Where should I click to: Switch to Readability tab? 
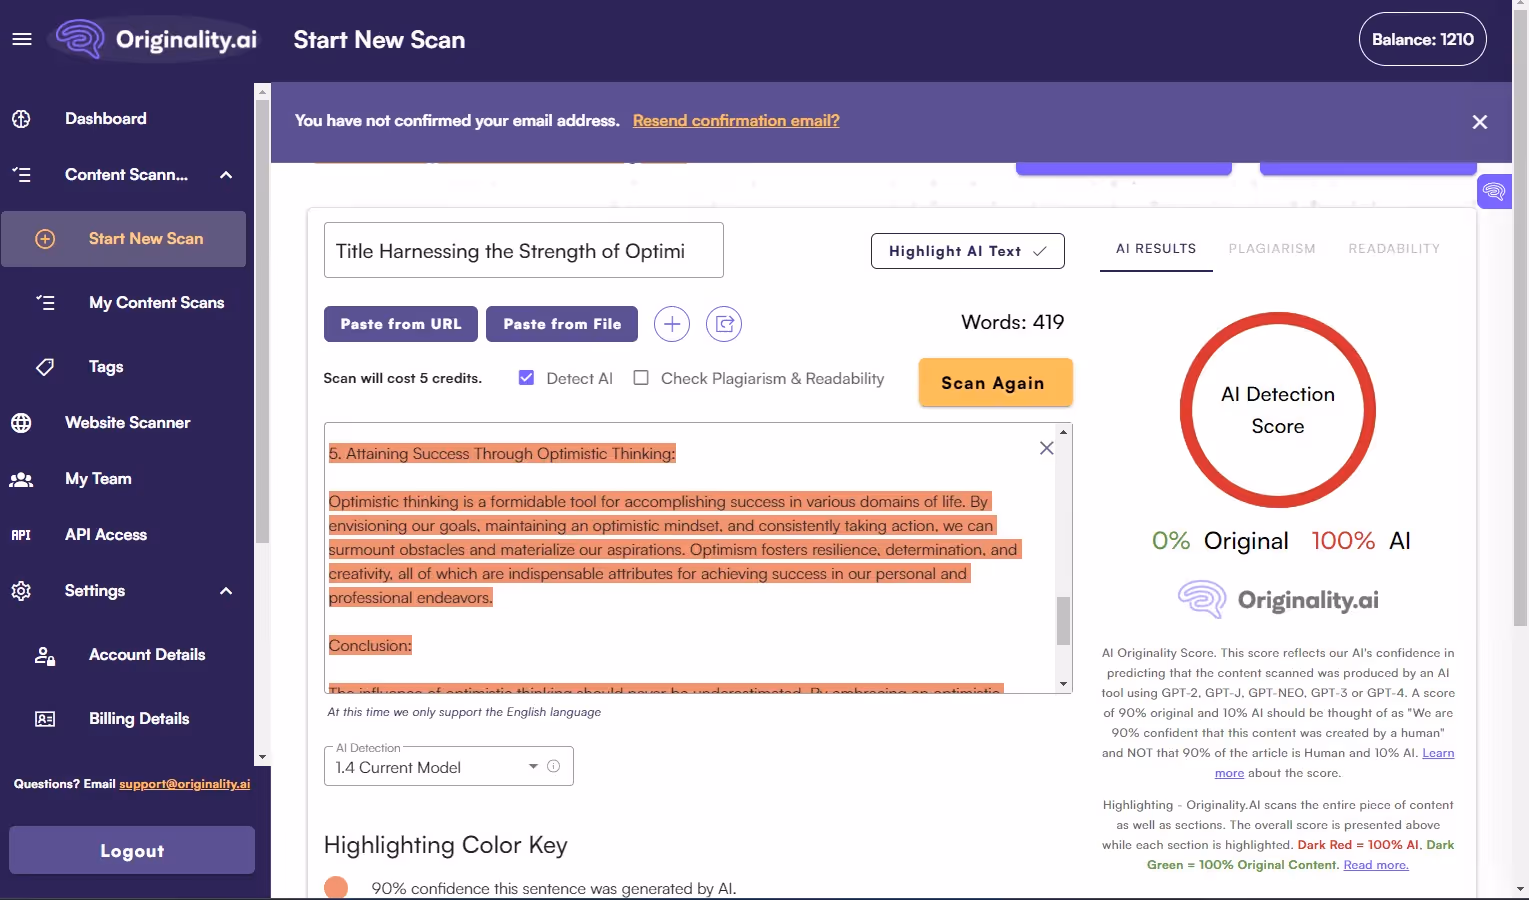click(1394, 249)
